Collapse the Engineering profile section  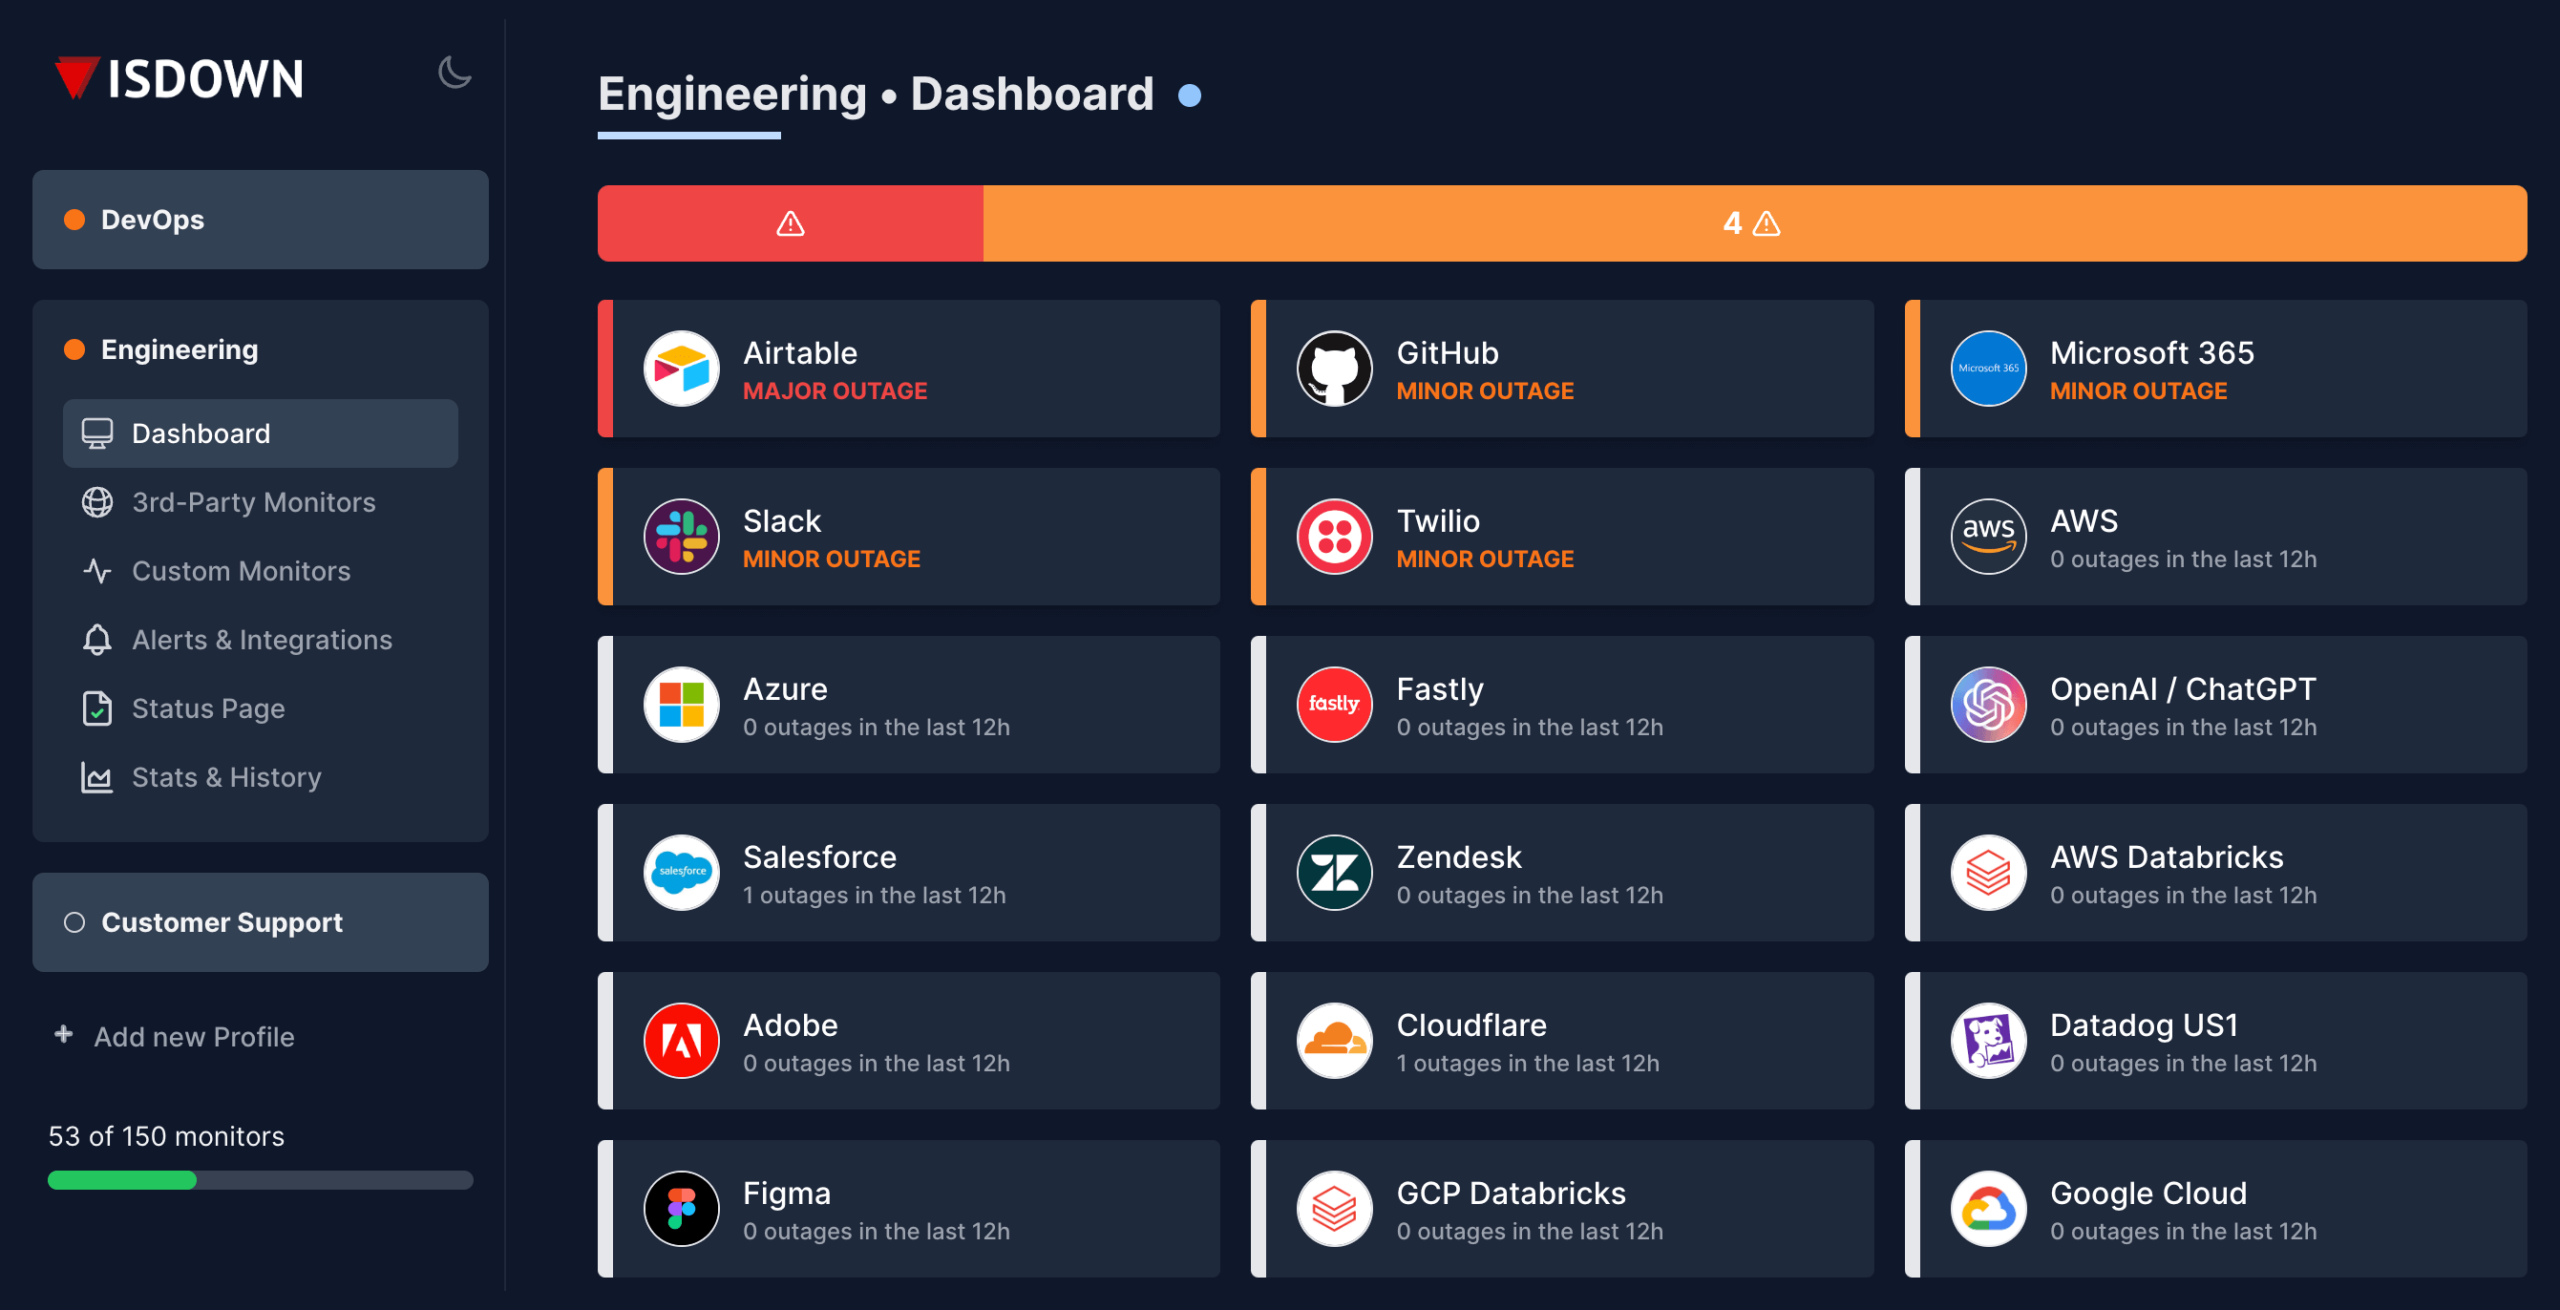click(x=260, y=350)
